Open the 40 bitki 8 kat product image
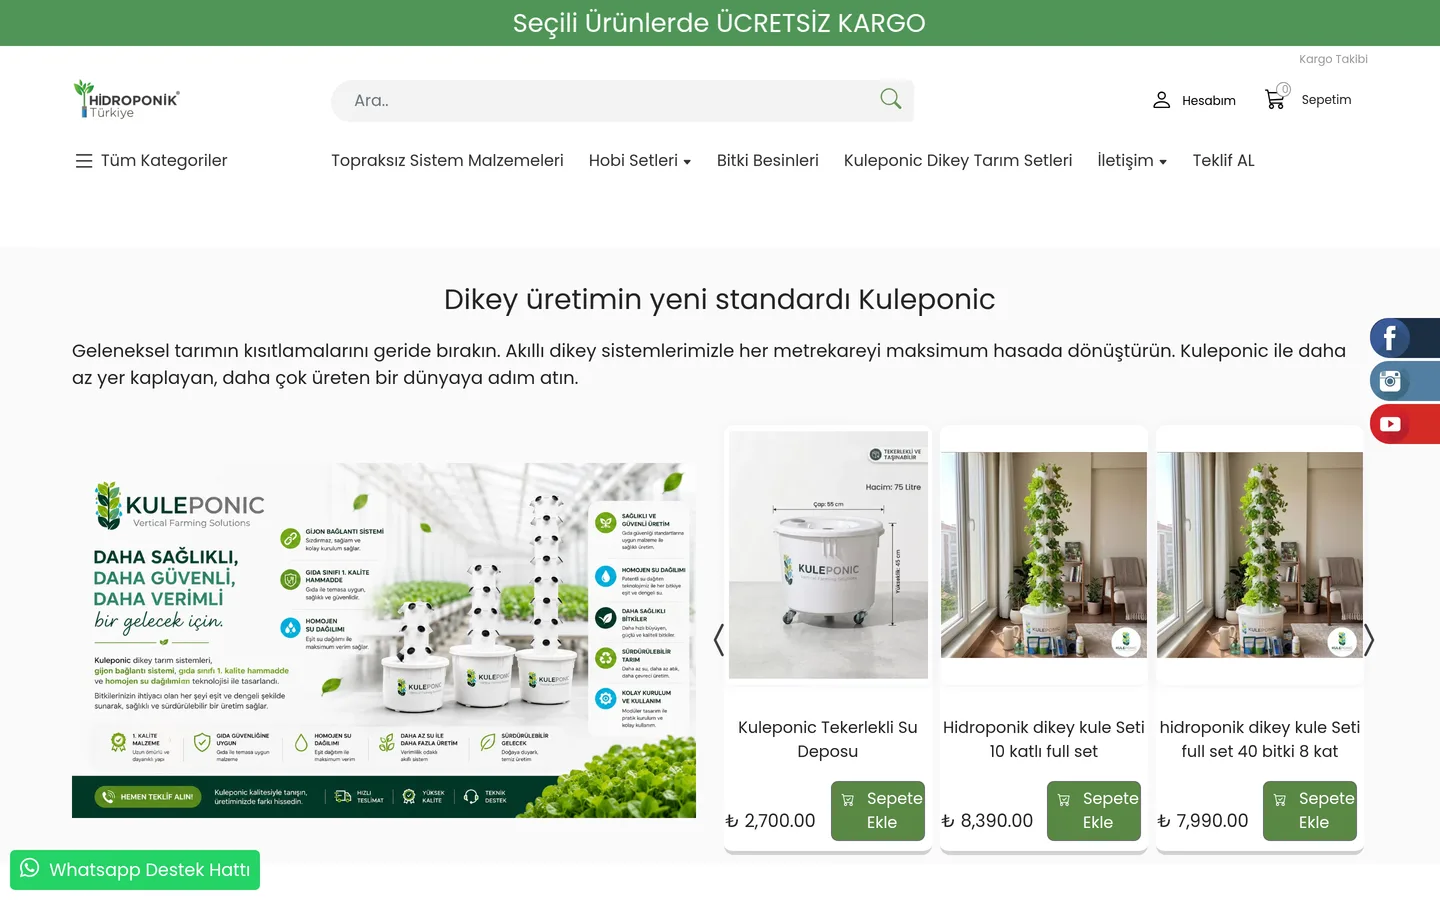This screenshot has width=1440, height=900. click(x=1260, y=555)
